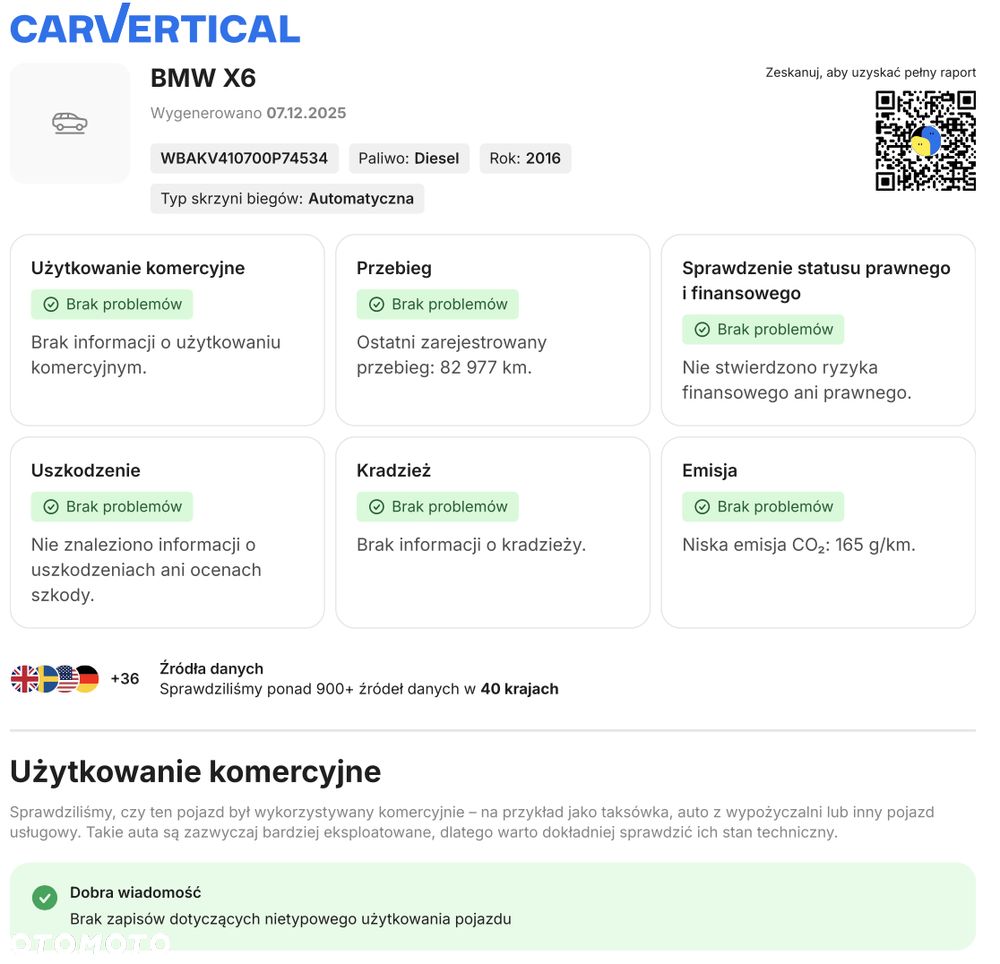Click Brak problemów badge under Kradzież

(x=438, y=507)
